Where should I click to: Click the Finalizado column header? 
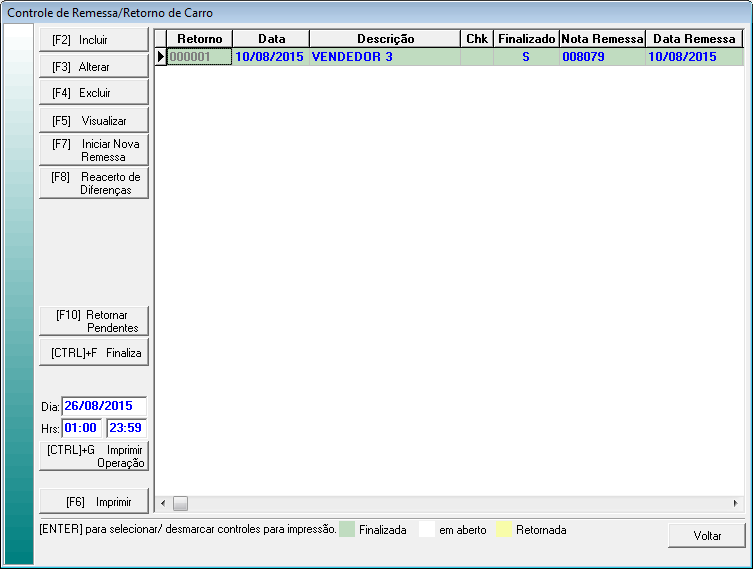[526, 38]
